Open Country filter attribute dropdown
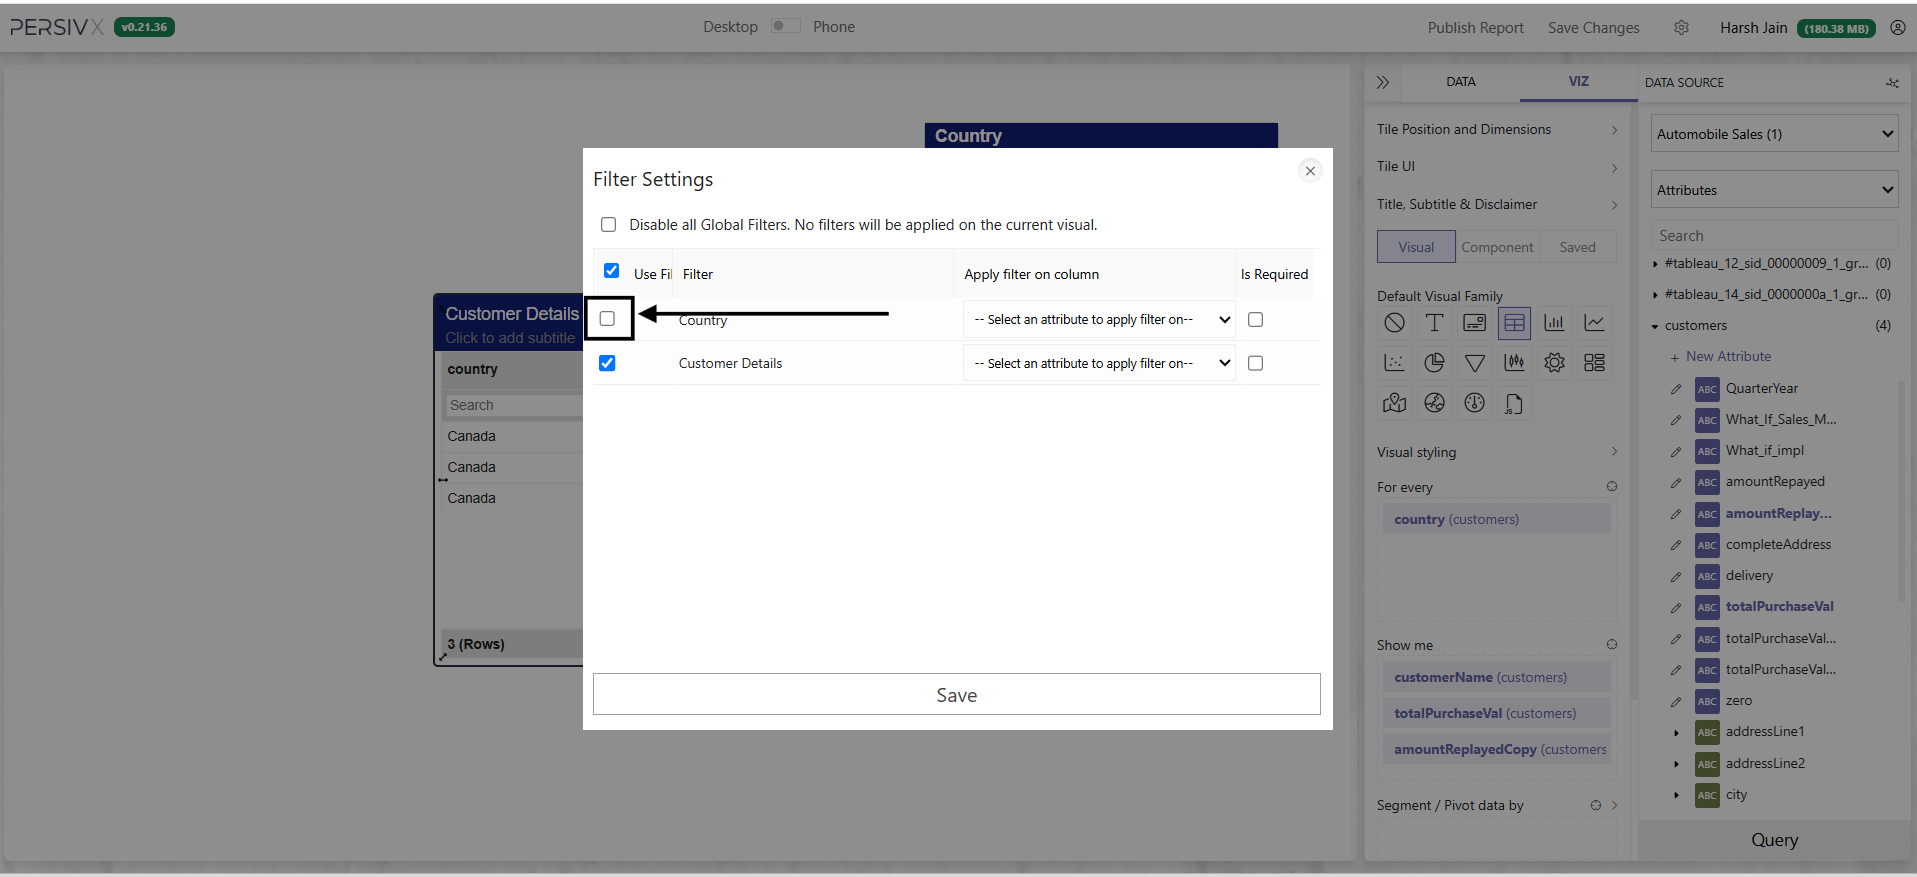This screenshot has width=1917, height=877. (1099, 320)
